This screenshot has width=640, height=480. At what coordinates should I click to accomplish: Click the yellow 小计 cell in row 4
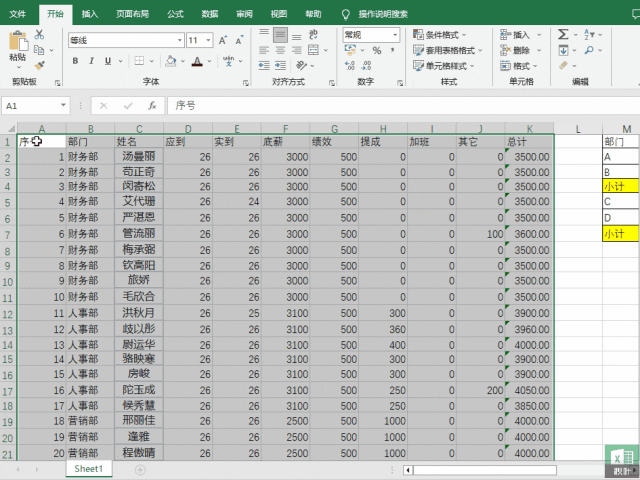click(620, 187)
